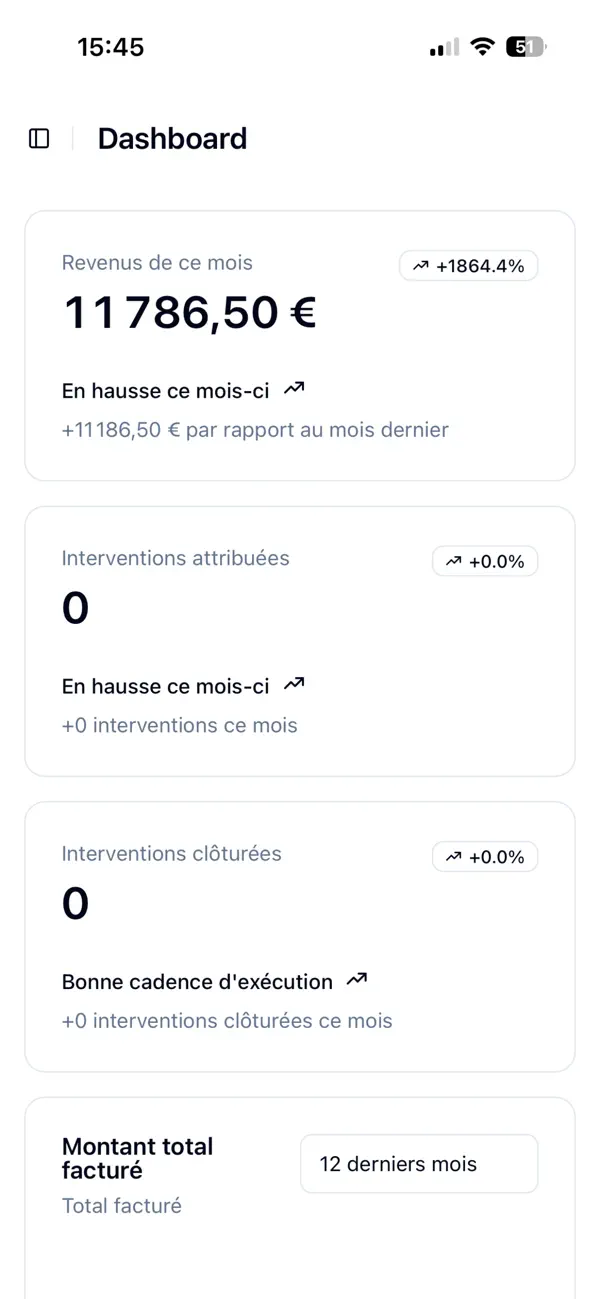Tap the cellular signal bars icon
The image size is (600, 1299).
[444, 47]
